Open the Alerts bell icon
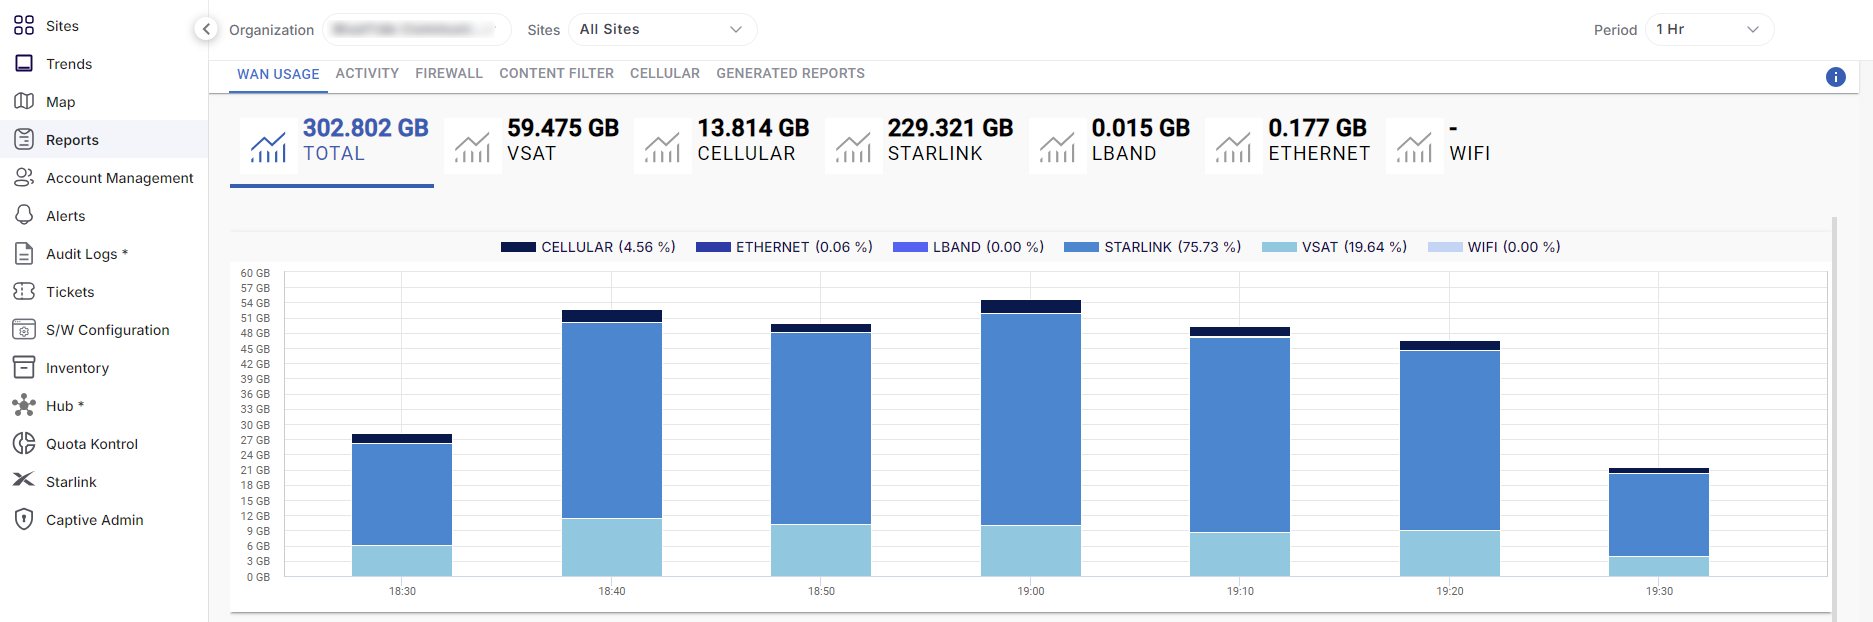1873x622 pixels. 24,215
